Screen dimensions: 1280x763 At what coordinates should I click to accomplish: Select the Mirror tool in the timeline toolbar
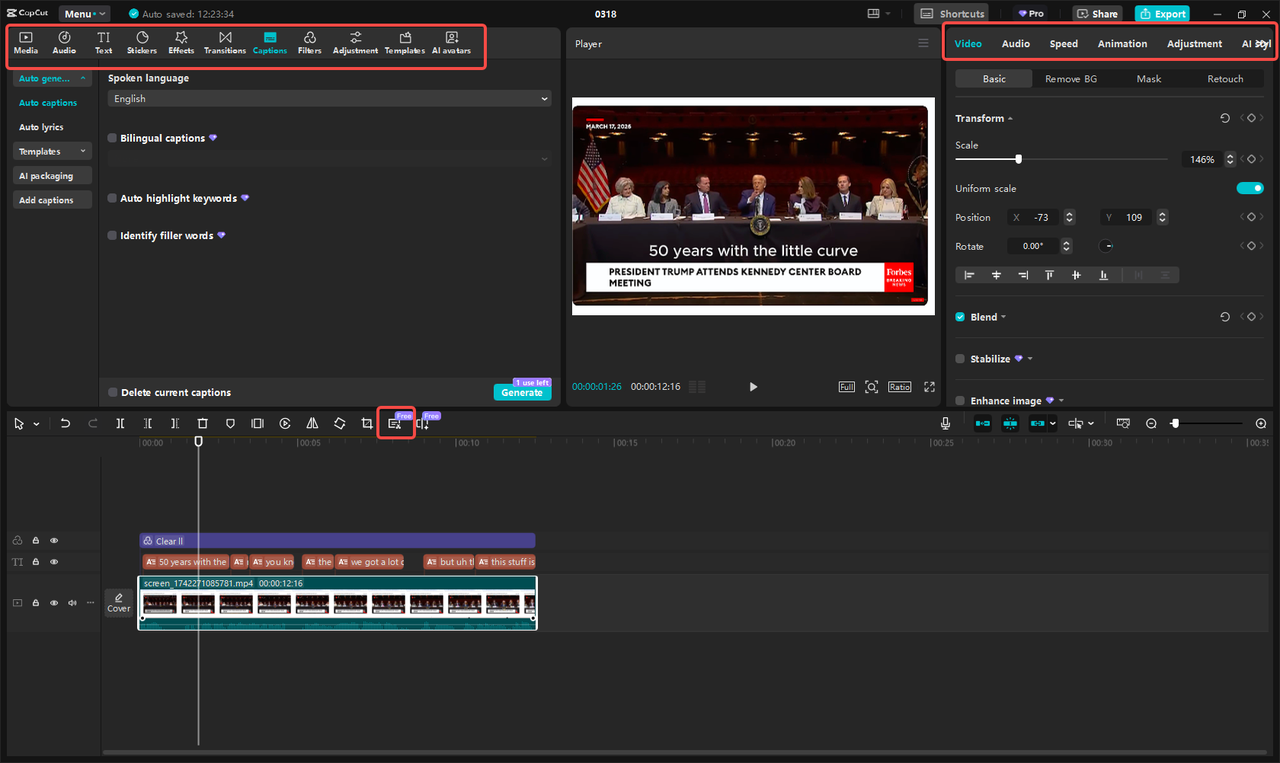312,423
